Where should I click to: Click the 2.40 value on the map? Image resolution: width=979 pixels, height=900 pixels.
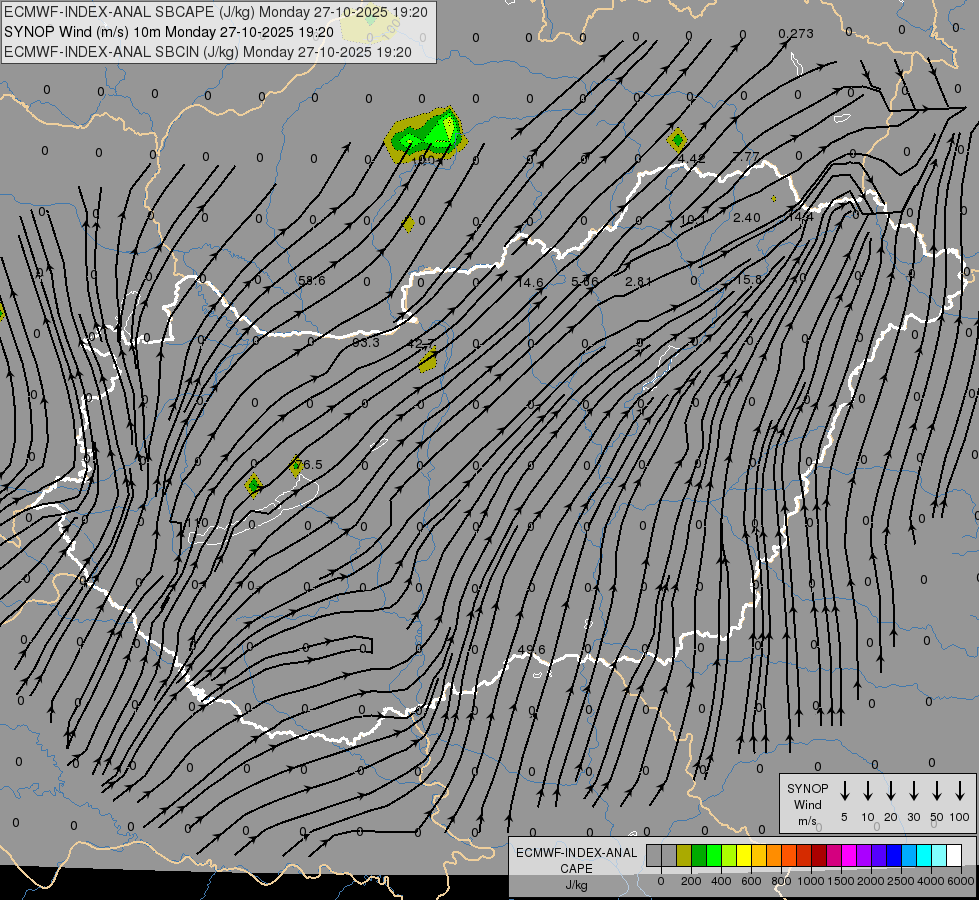pyautogui.click(x=747, y=217)
